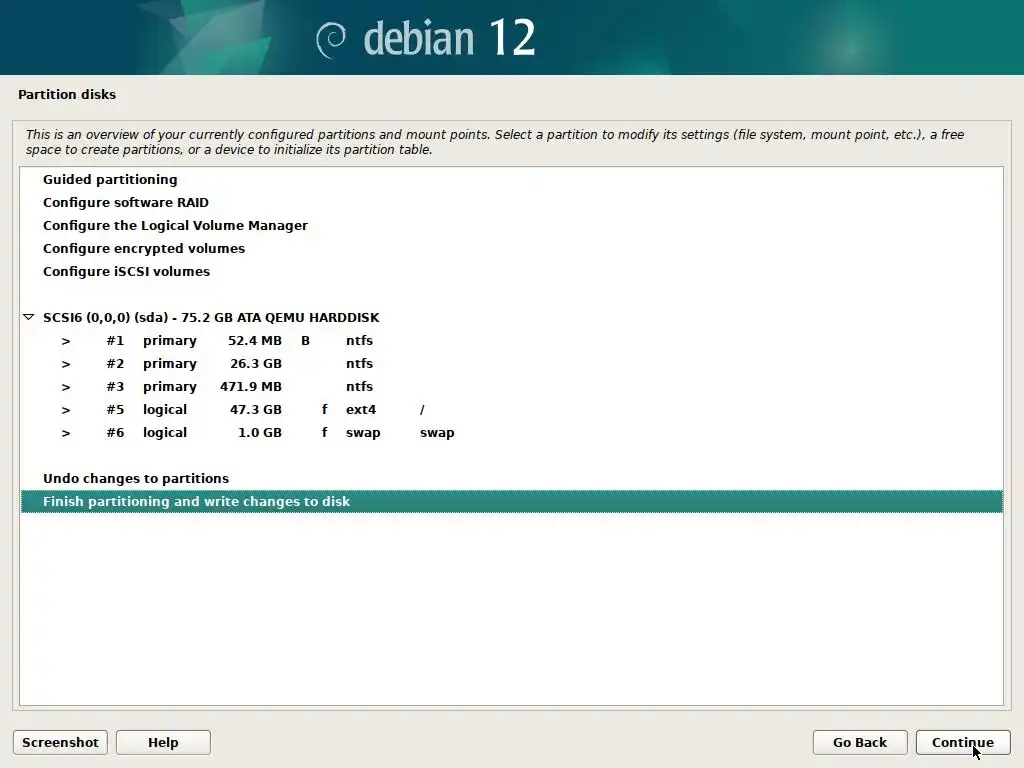1024x768 pixels.
Task: Click the bootable flag B on partition #1
Action: coord(305,340)
